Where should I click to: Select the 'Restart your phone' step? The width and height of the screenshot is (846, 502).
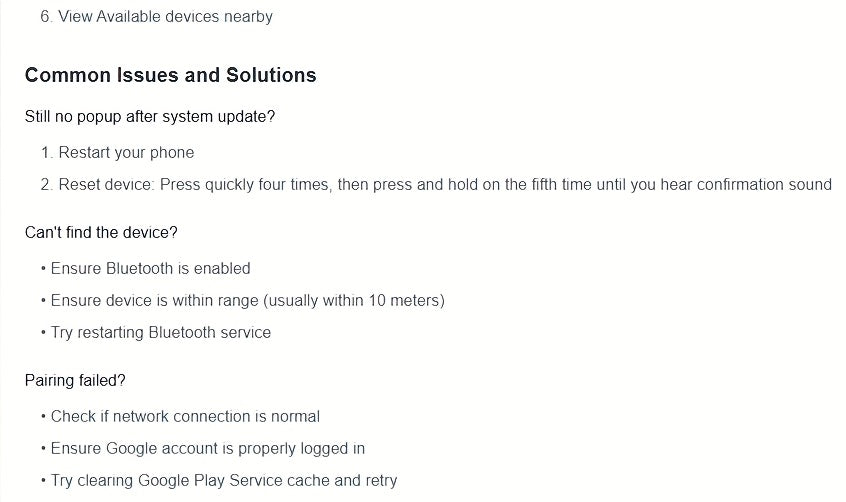tap(126, 153)
